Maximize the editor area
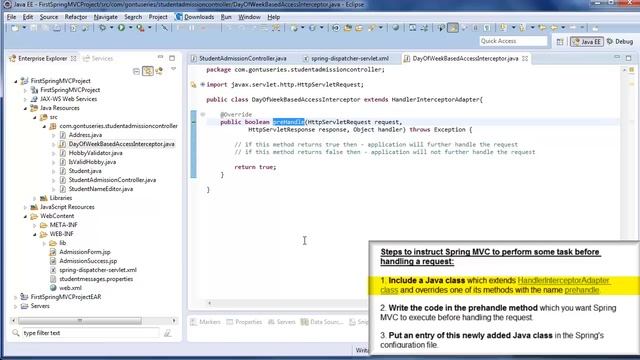Viewport: 640px width, 360px height. coord(629,58)
